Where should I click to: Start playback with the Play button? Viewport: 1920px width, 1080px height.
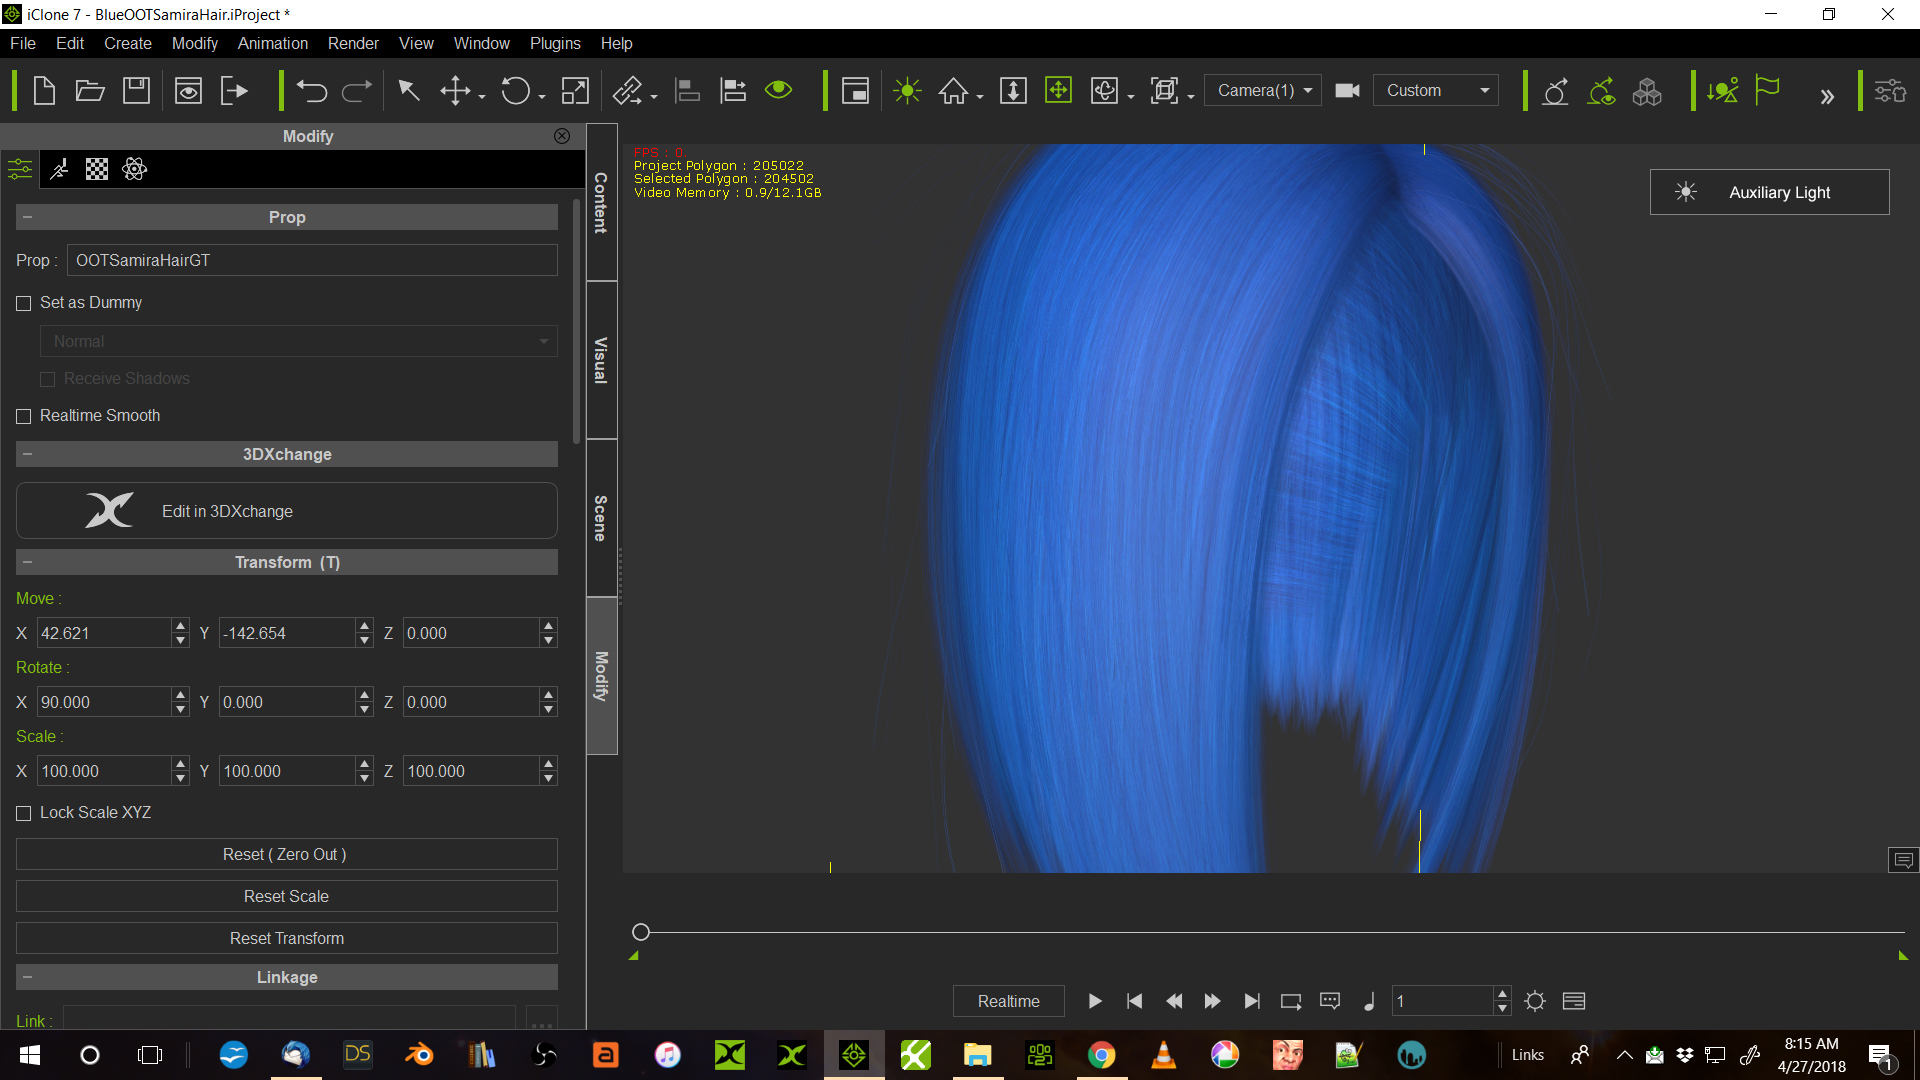pyautogui.click(x=1095, y=1001)
